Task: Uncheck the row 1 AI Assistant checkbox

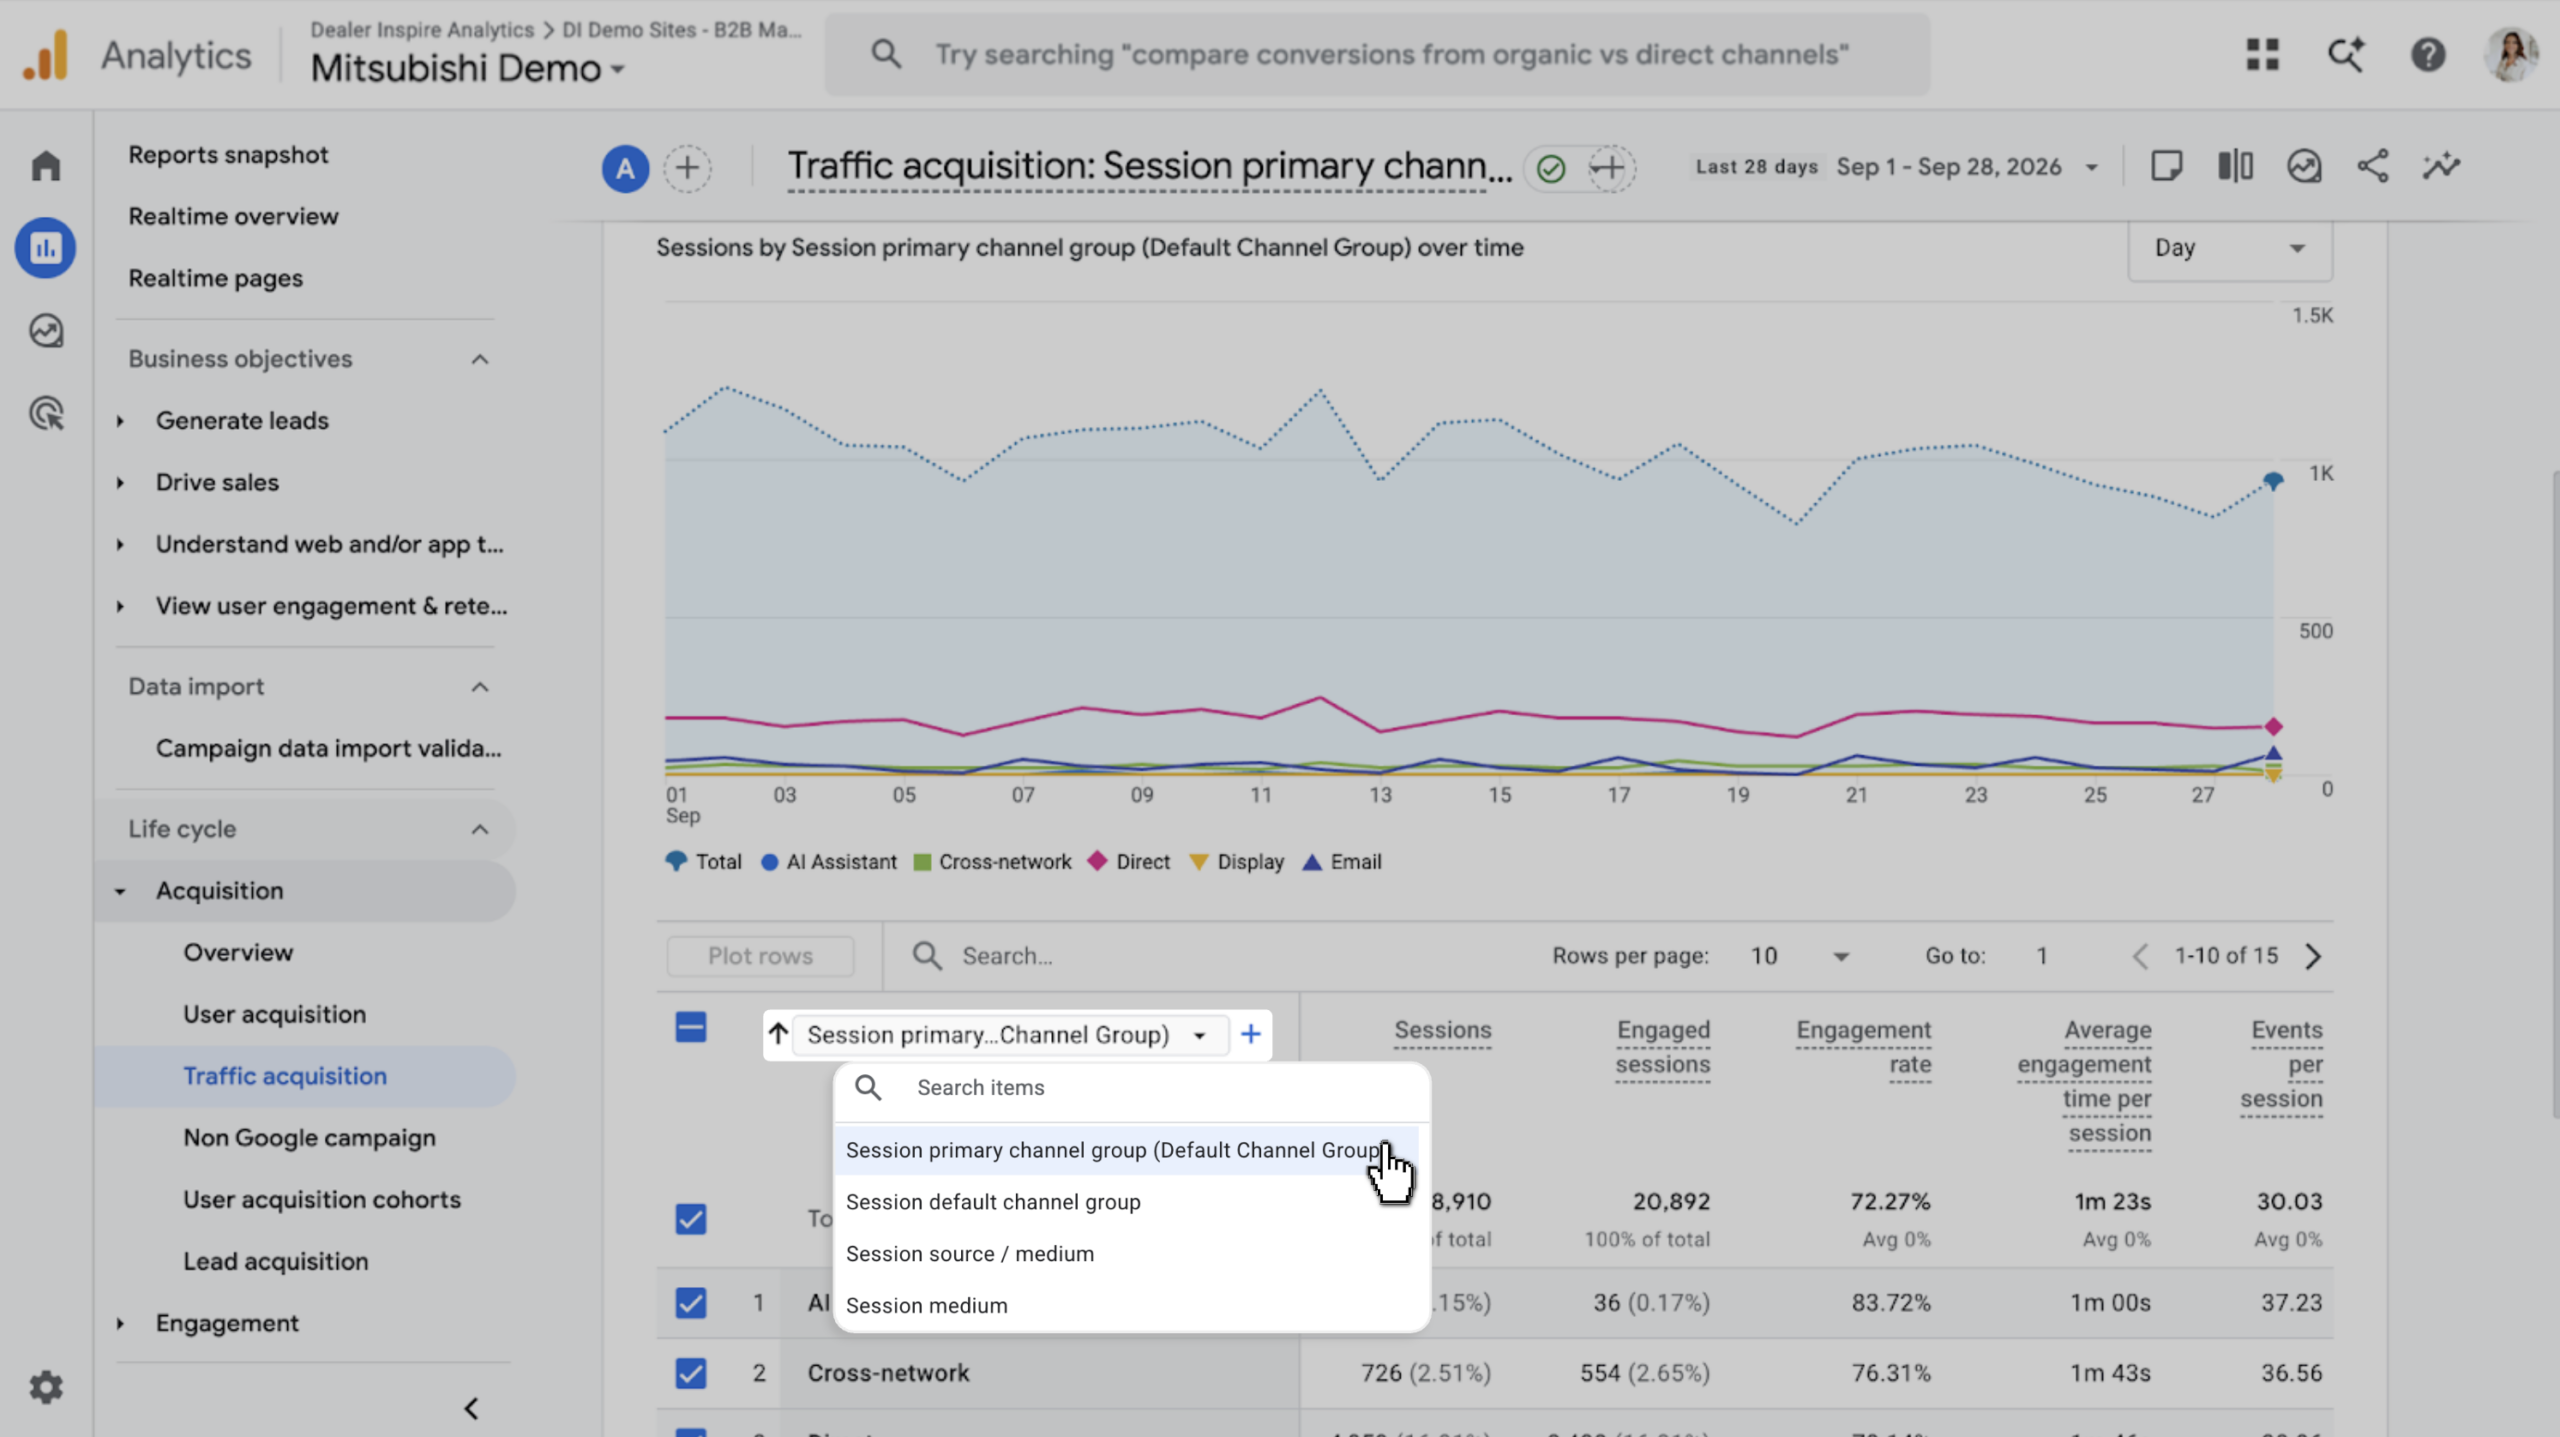Action: [690, 1302]
